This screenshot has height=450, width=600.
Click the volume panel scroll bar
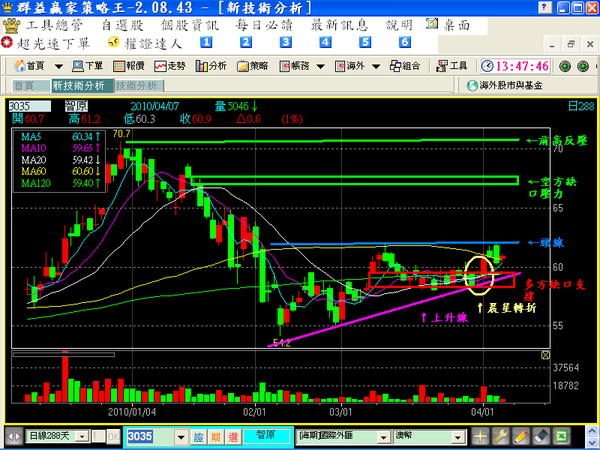[x=64, y=355]
